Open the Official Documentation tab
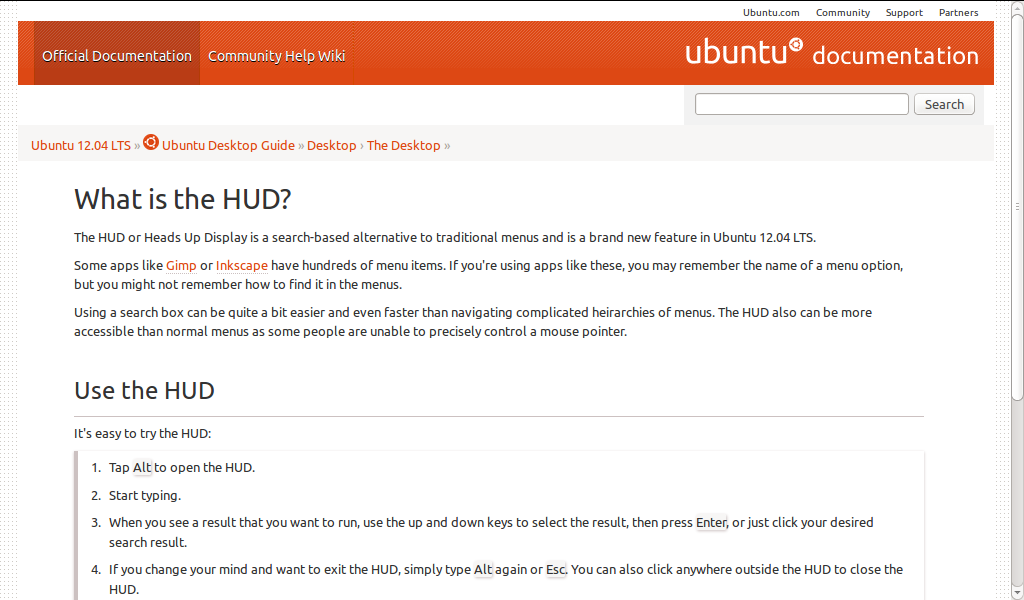Image resolution: width=1024 pixels, height=600 pixels. (x=117, y=56)
